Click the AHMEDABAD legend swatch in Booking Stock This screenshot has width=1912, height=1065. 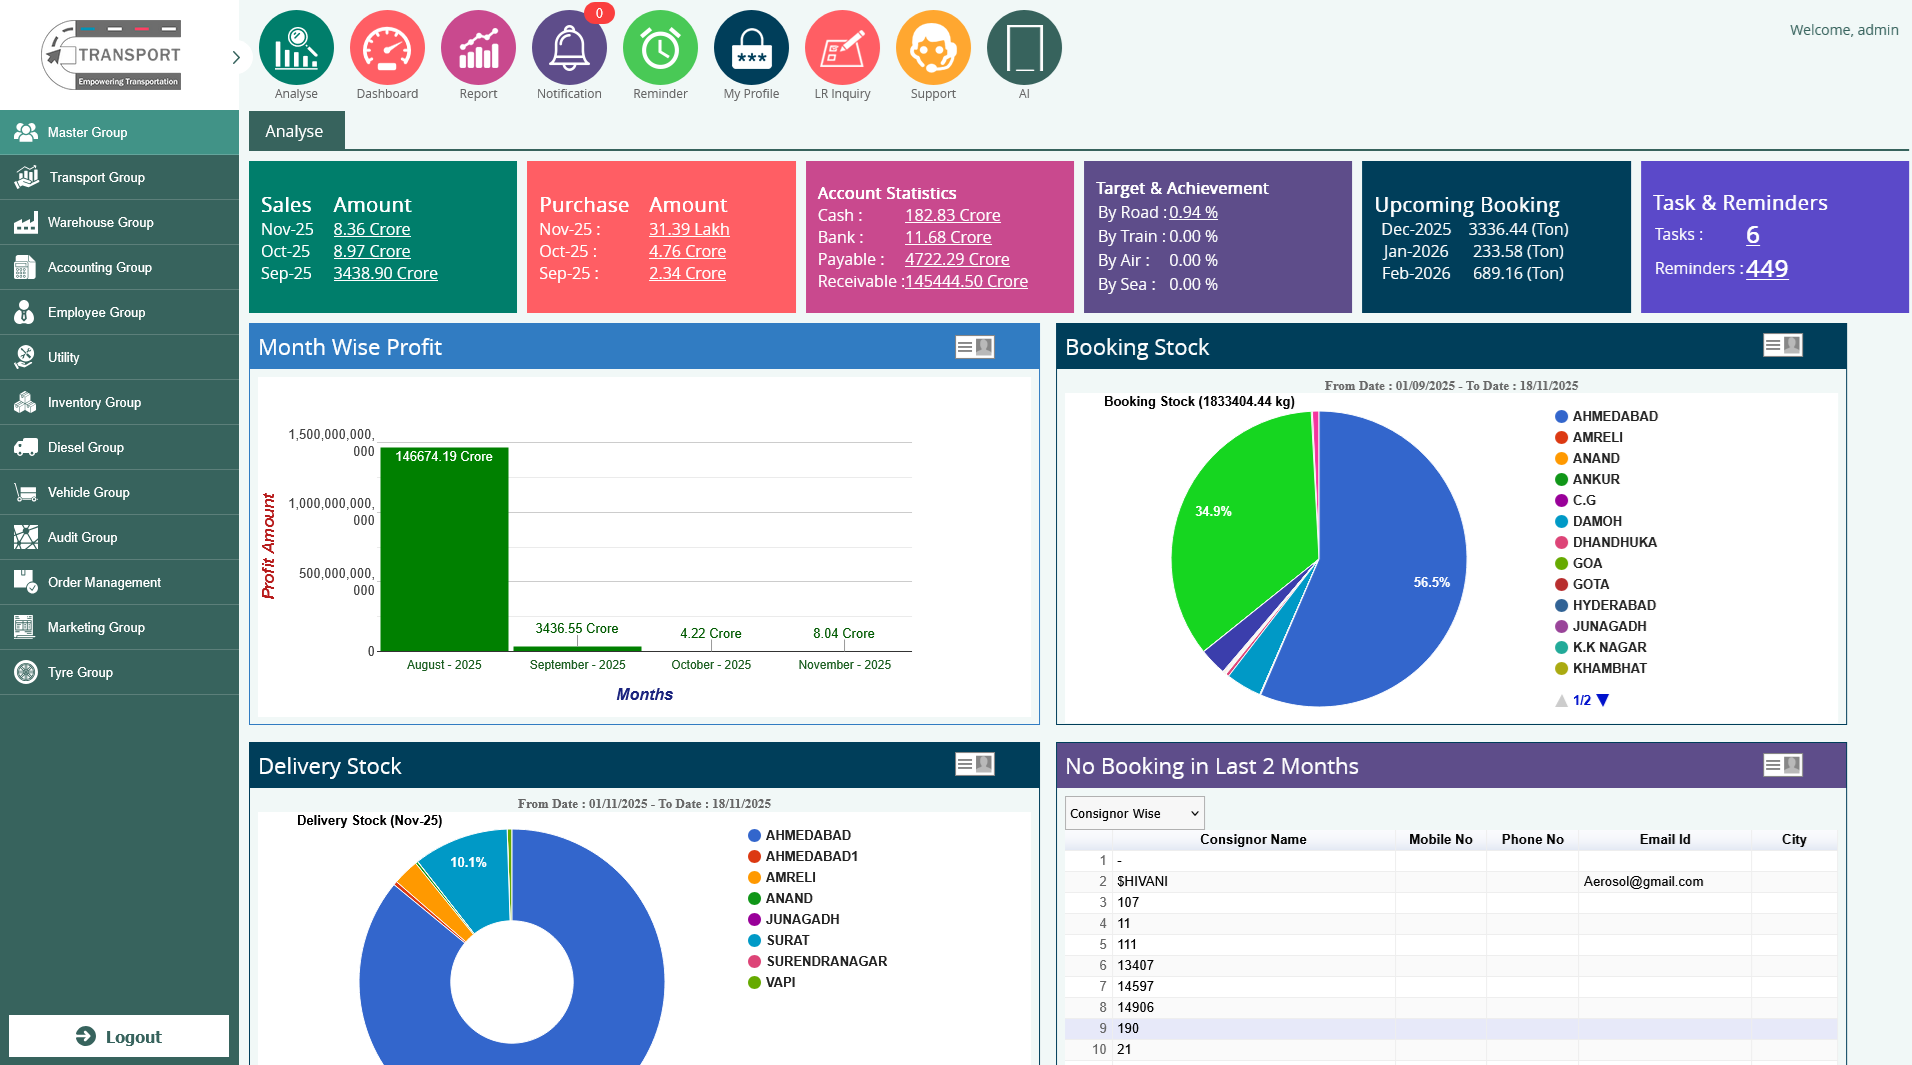point(1561,416)
